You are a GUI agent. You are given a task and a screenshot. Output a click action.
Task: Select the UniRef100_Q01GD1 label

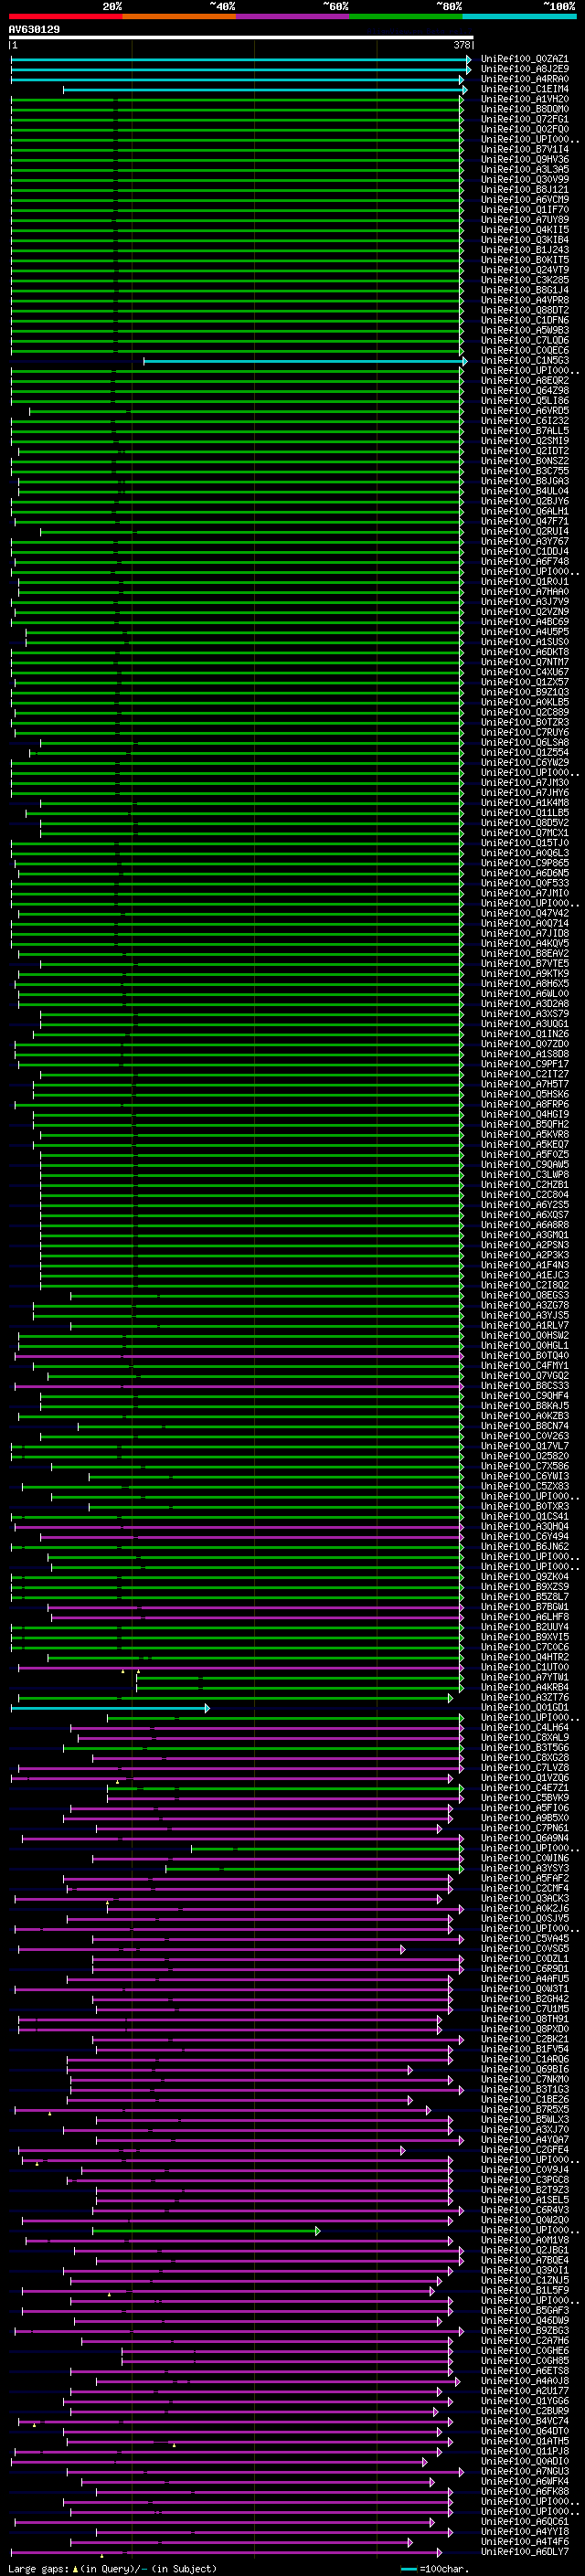tap(525, 1707)
